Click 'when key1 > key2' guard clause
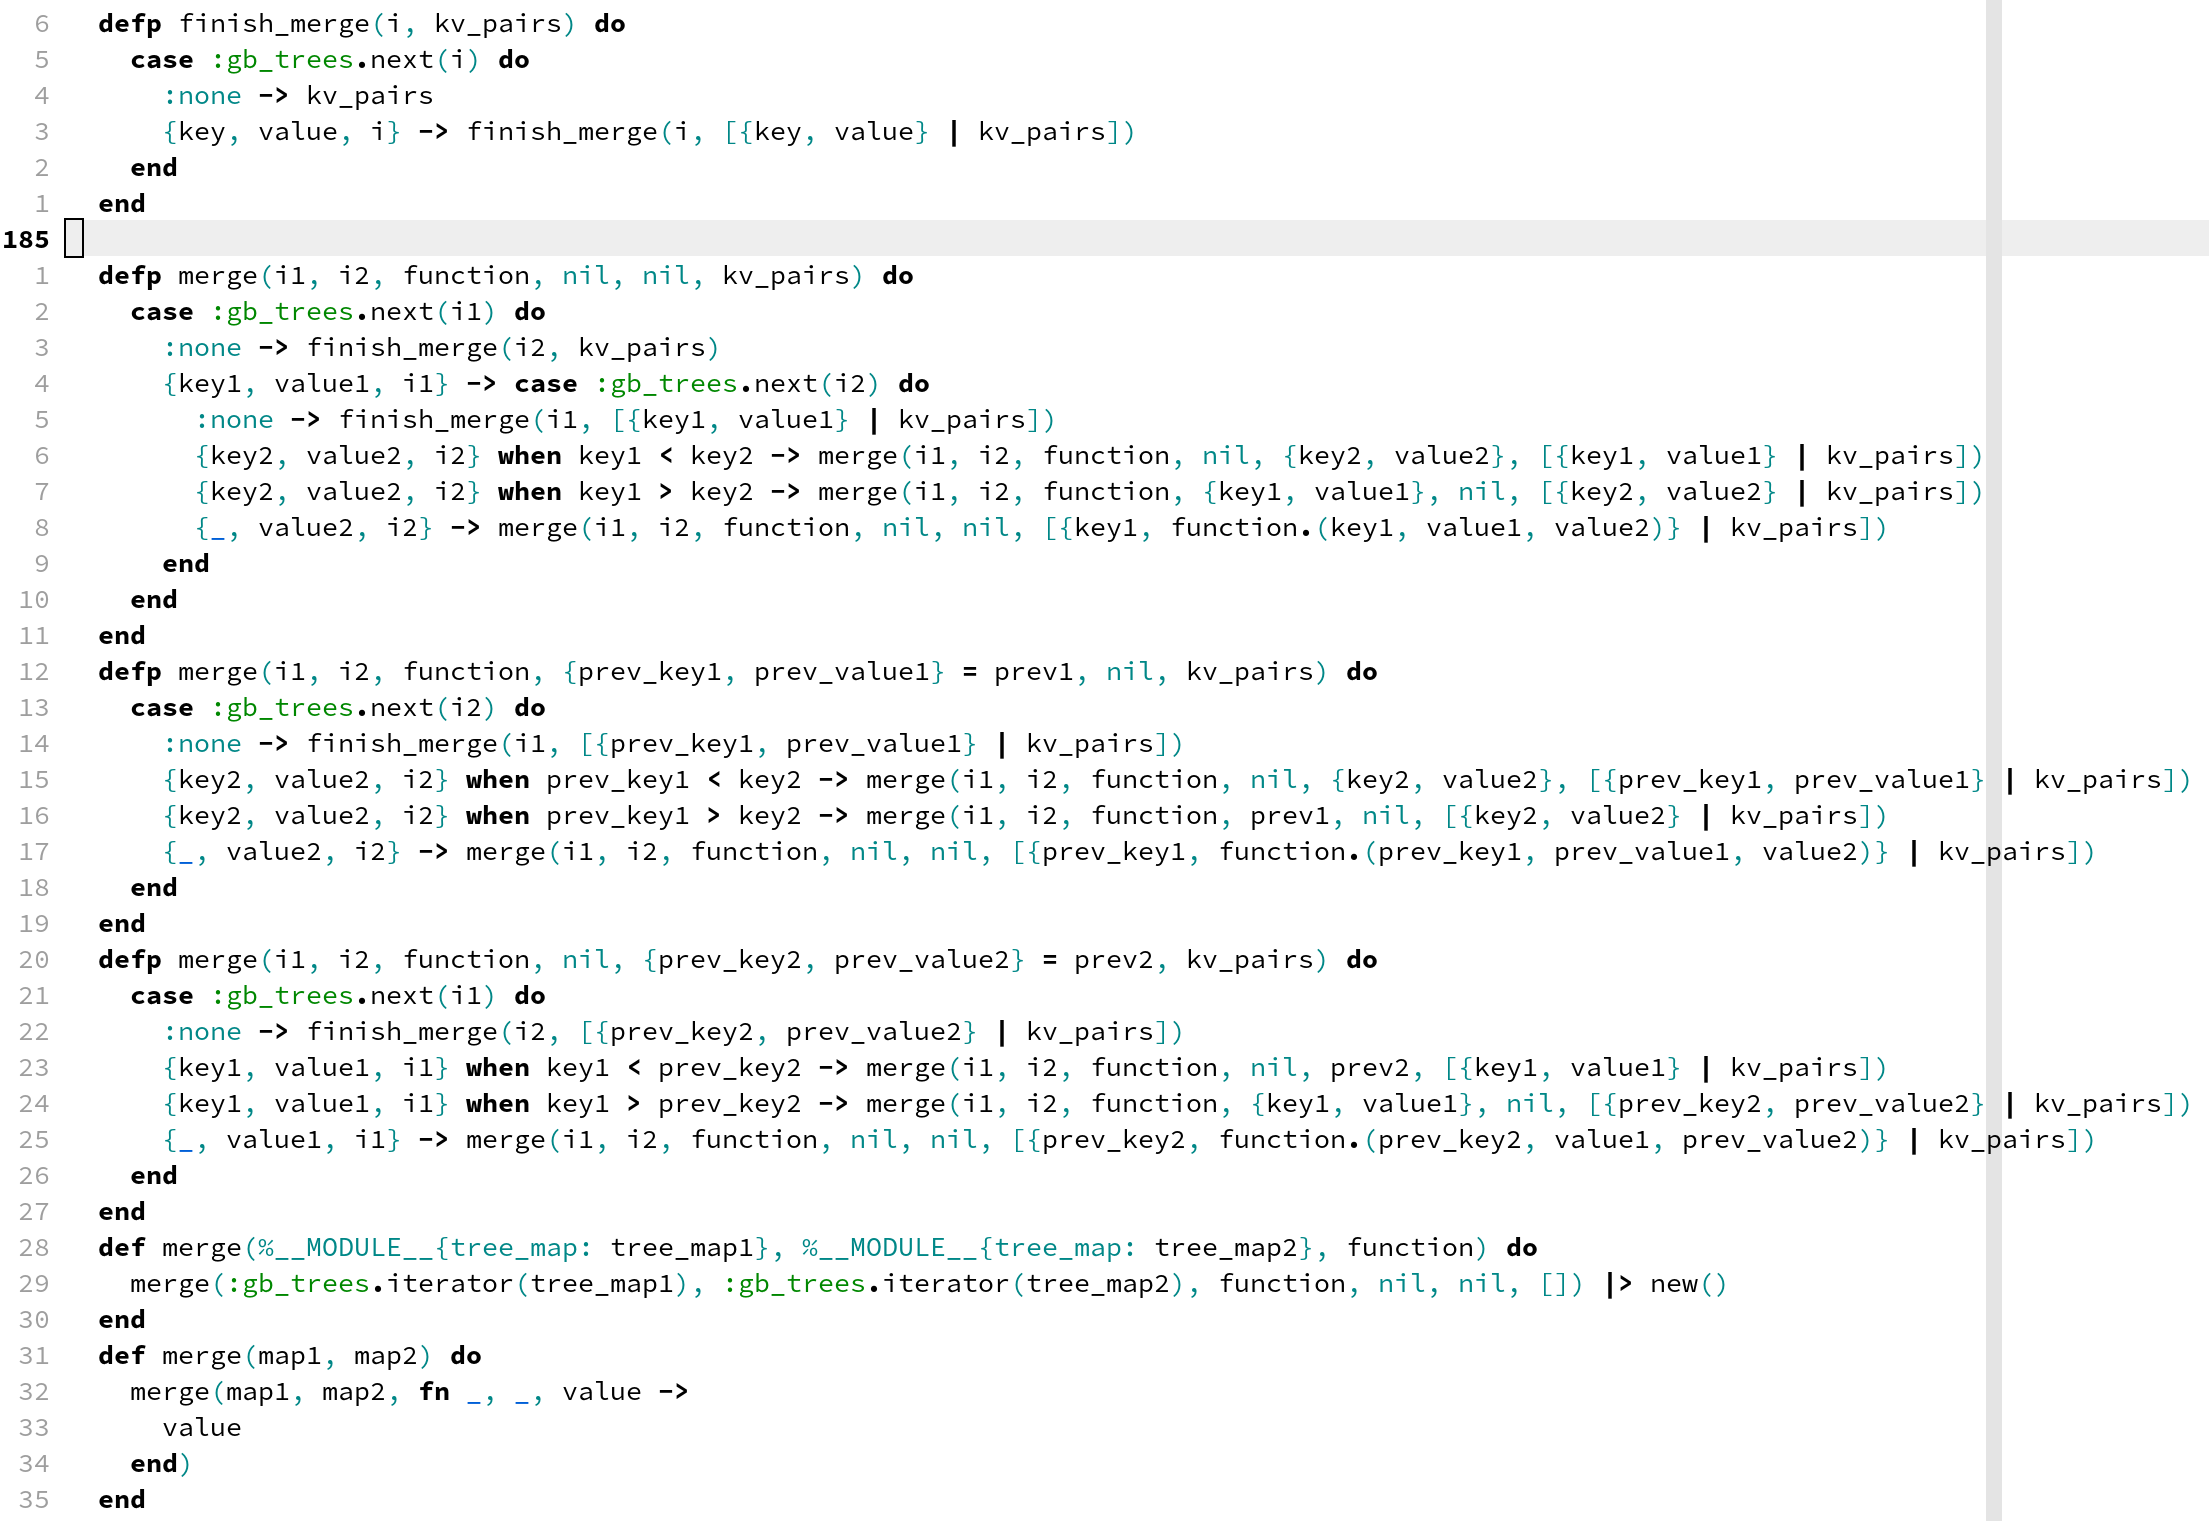 (626, 492)
